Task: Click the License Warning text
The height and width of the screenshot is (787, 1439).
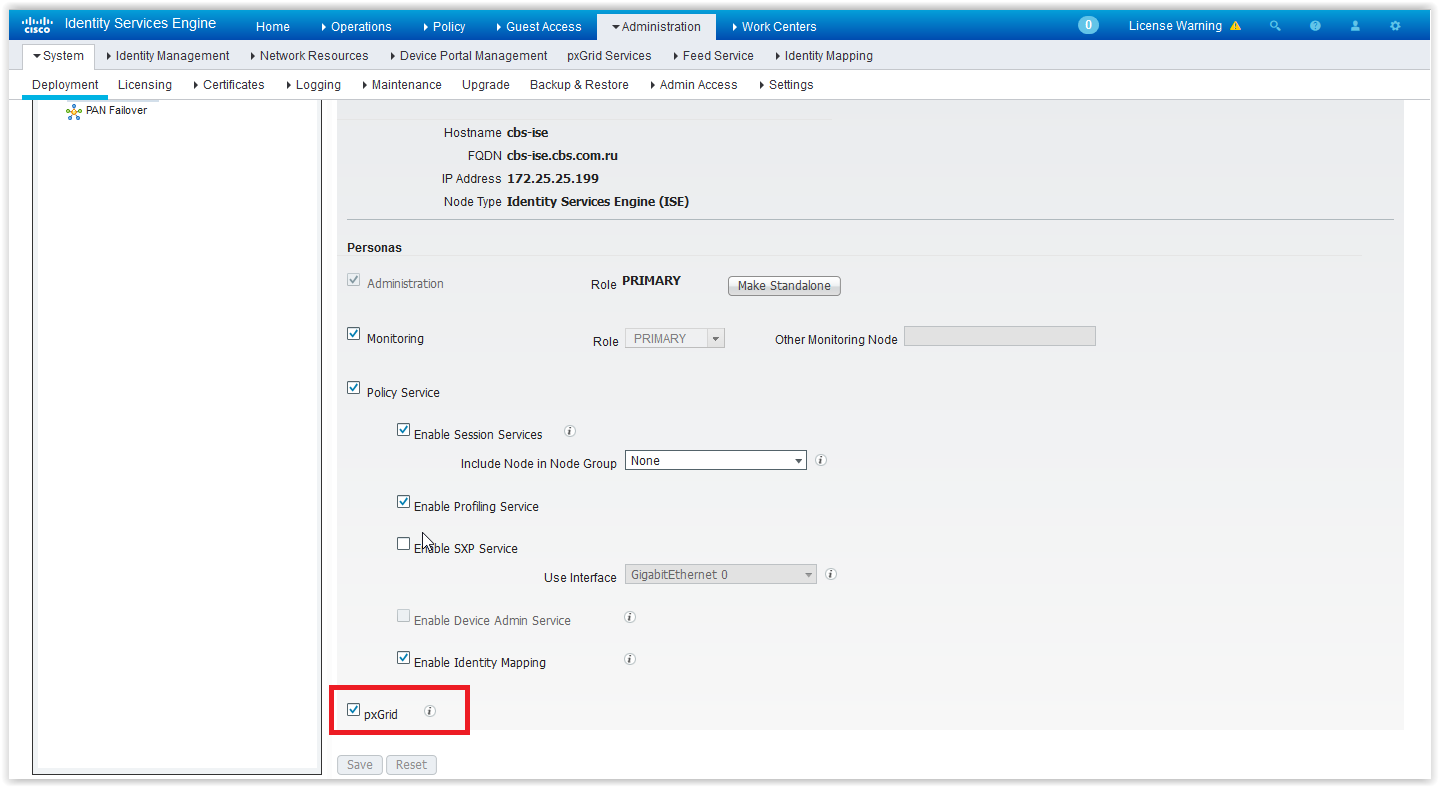Action: 1175,26
